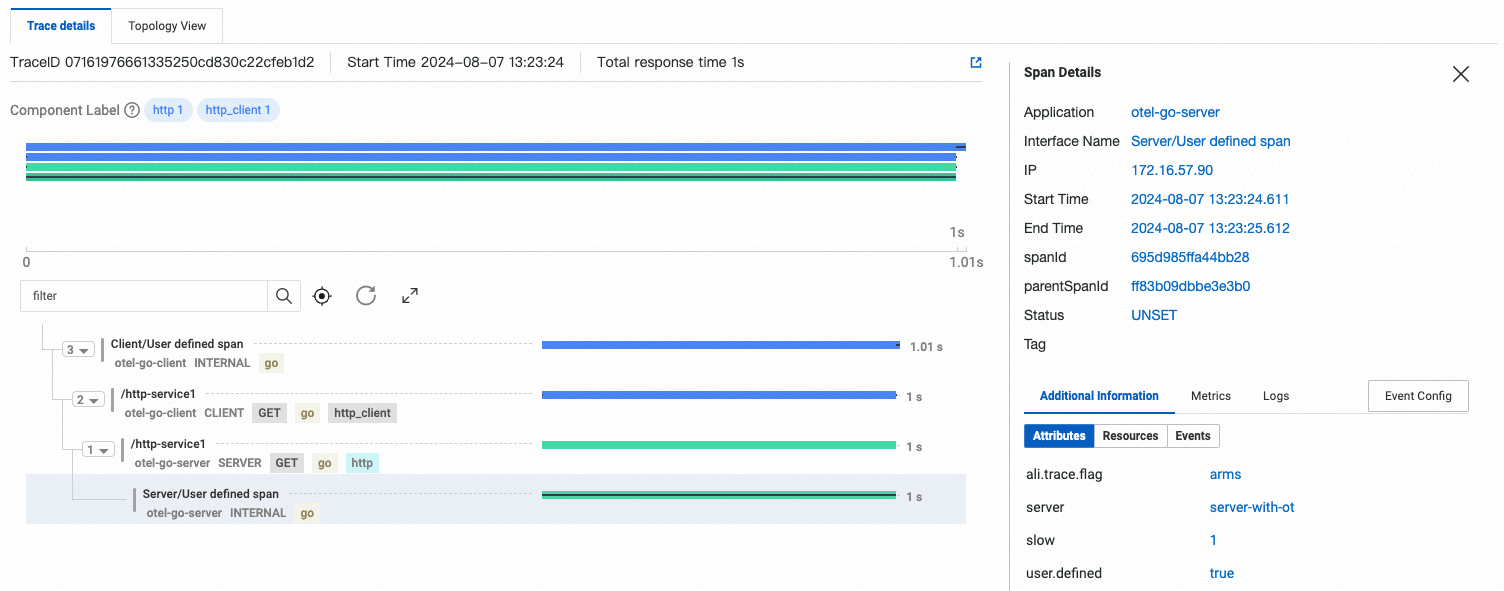
Task: Click the search magnifier icon beside filter
Action: coord(283,296)
